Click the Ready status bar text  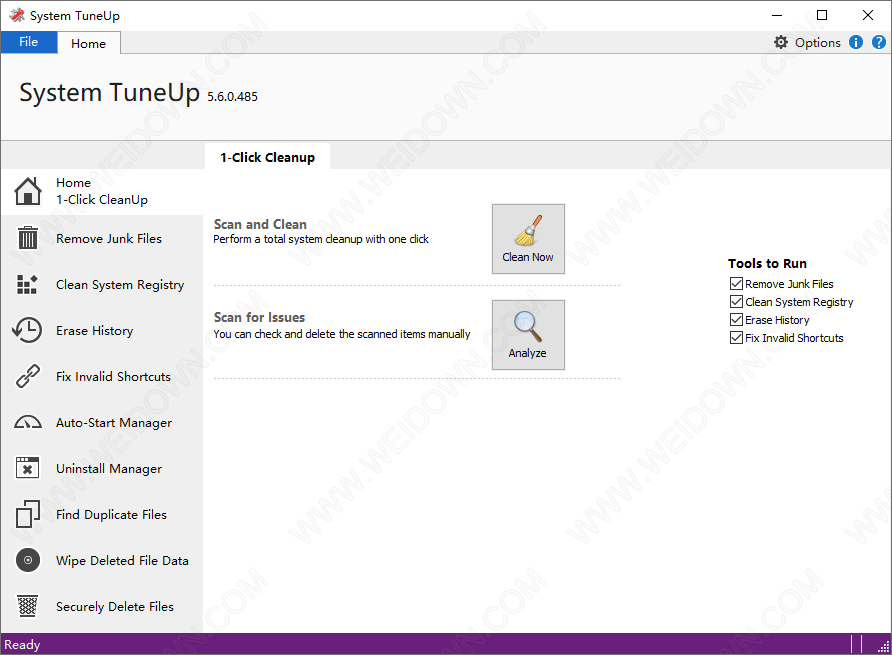point(22,645)
